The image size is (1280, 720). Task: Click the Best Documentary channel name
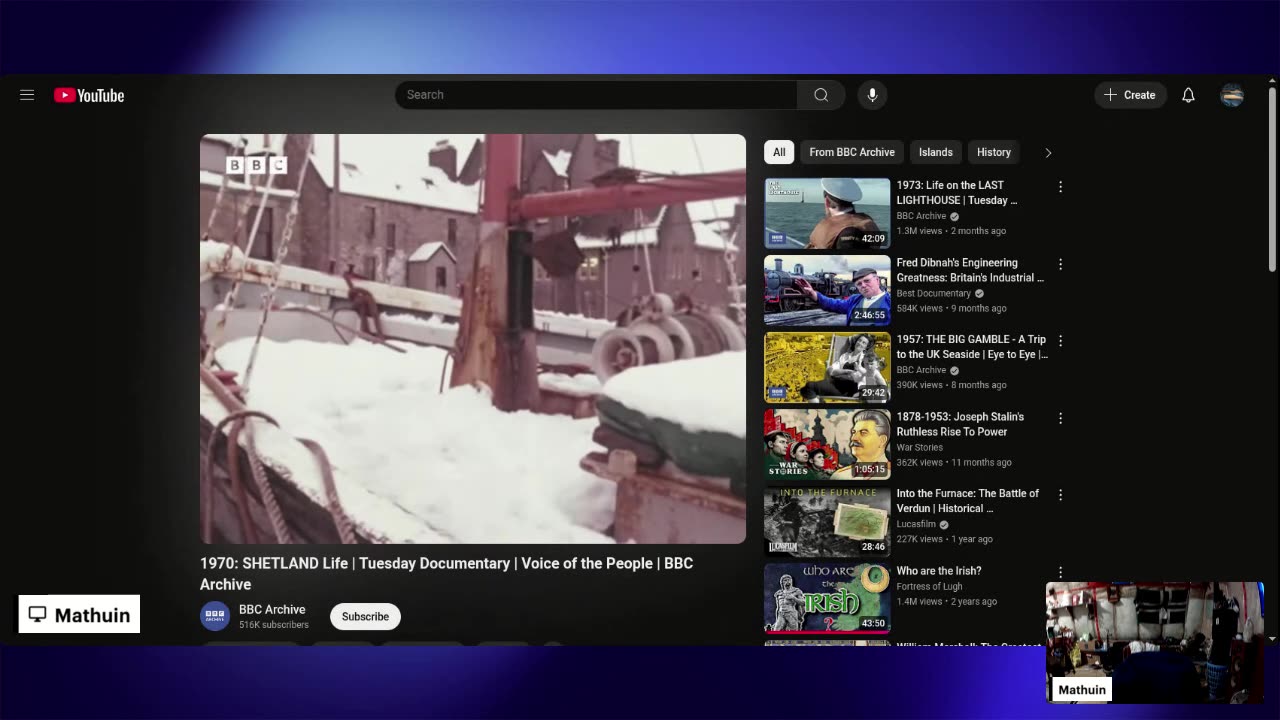click(x=934, y=293)
